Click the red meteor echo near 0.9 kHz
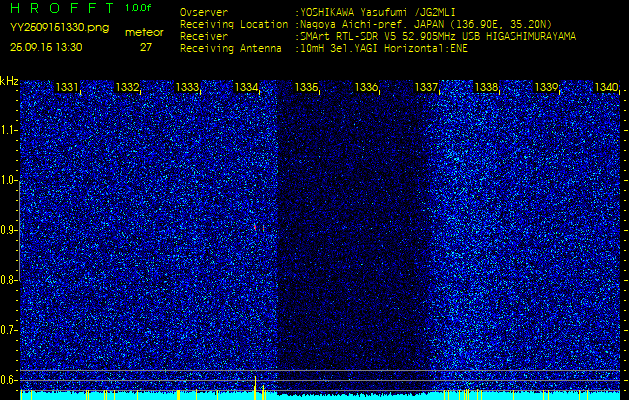This screenshot has height=400, width=629. point(255,227)
